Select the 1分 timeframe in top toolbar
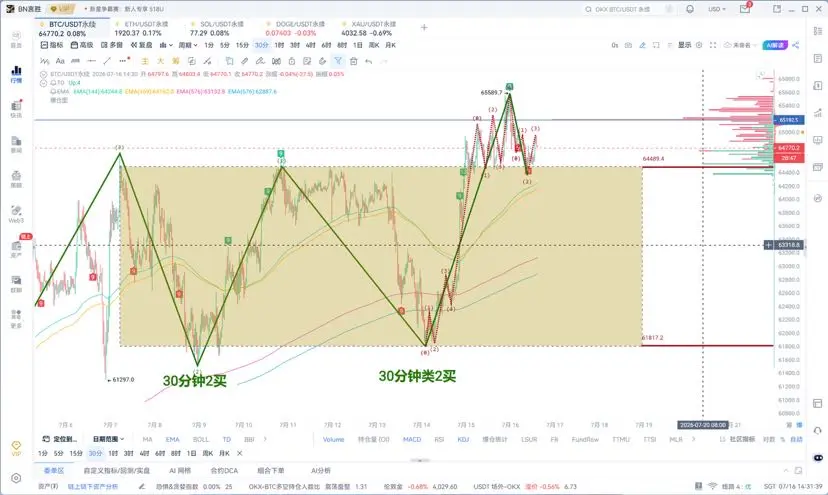 click(x=209, y=45)
